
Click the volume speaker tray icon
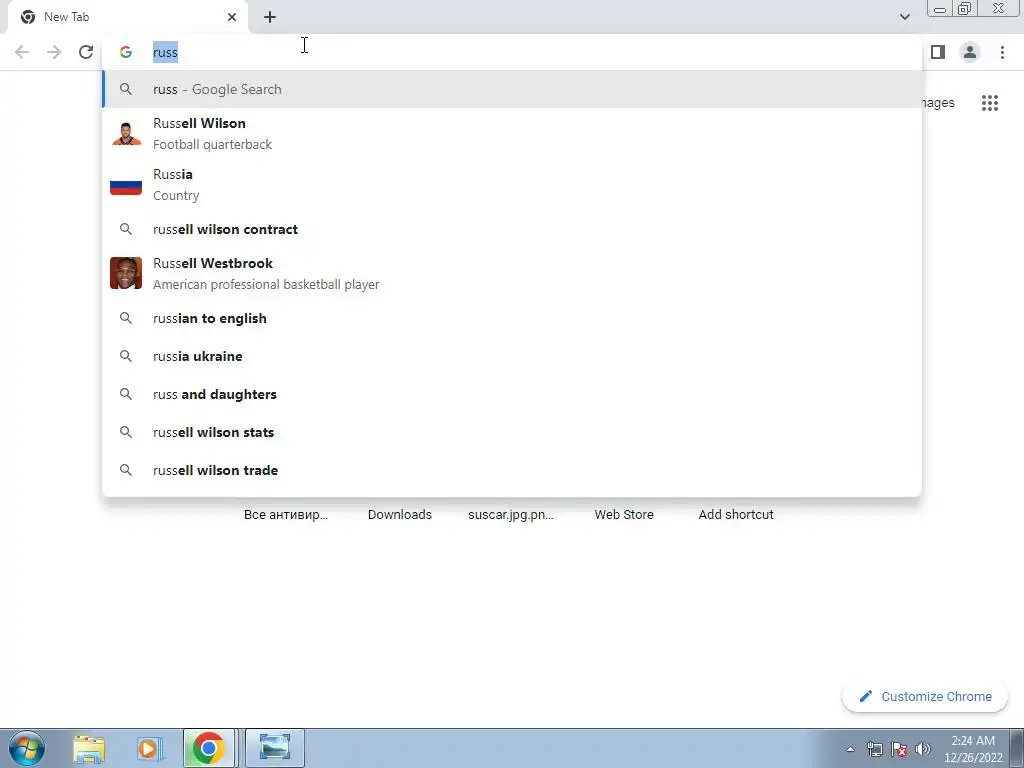[x=923, y=749]
